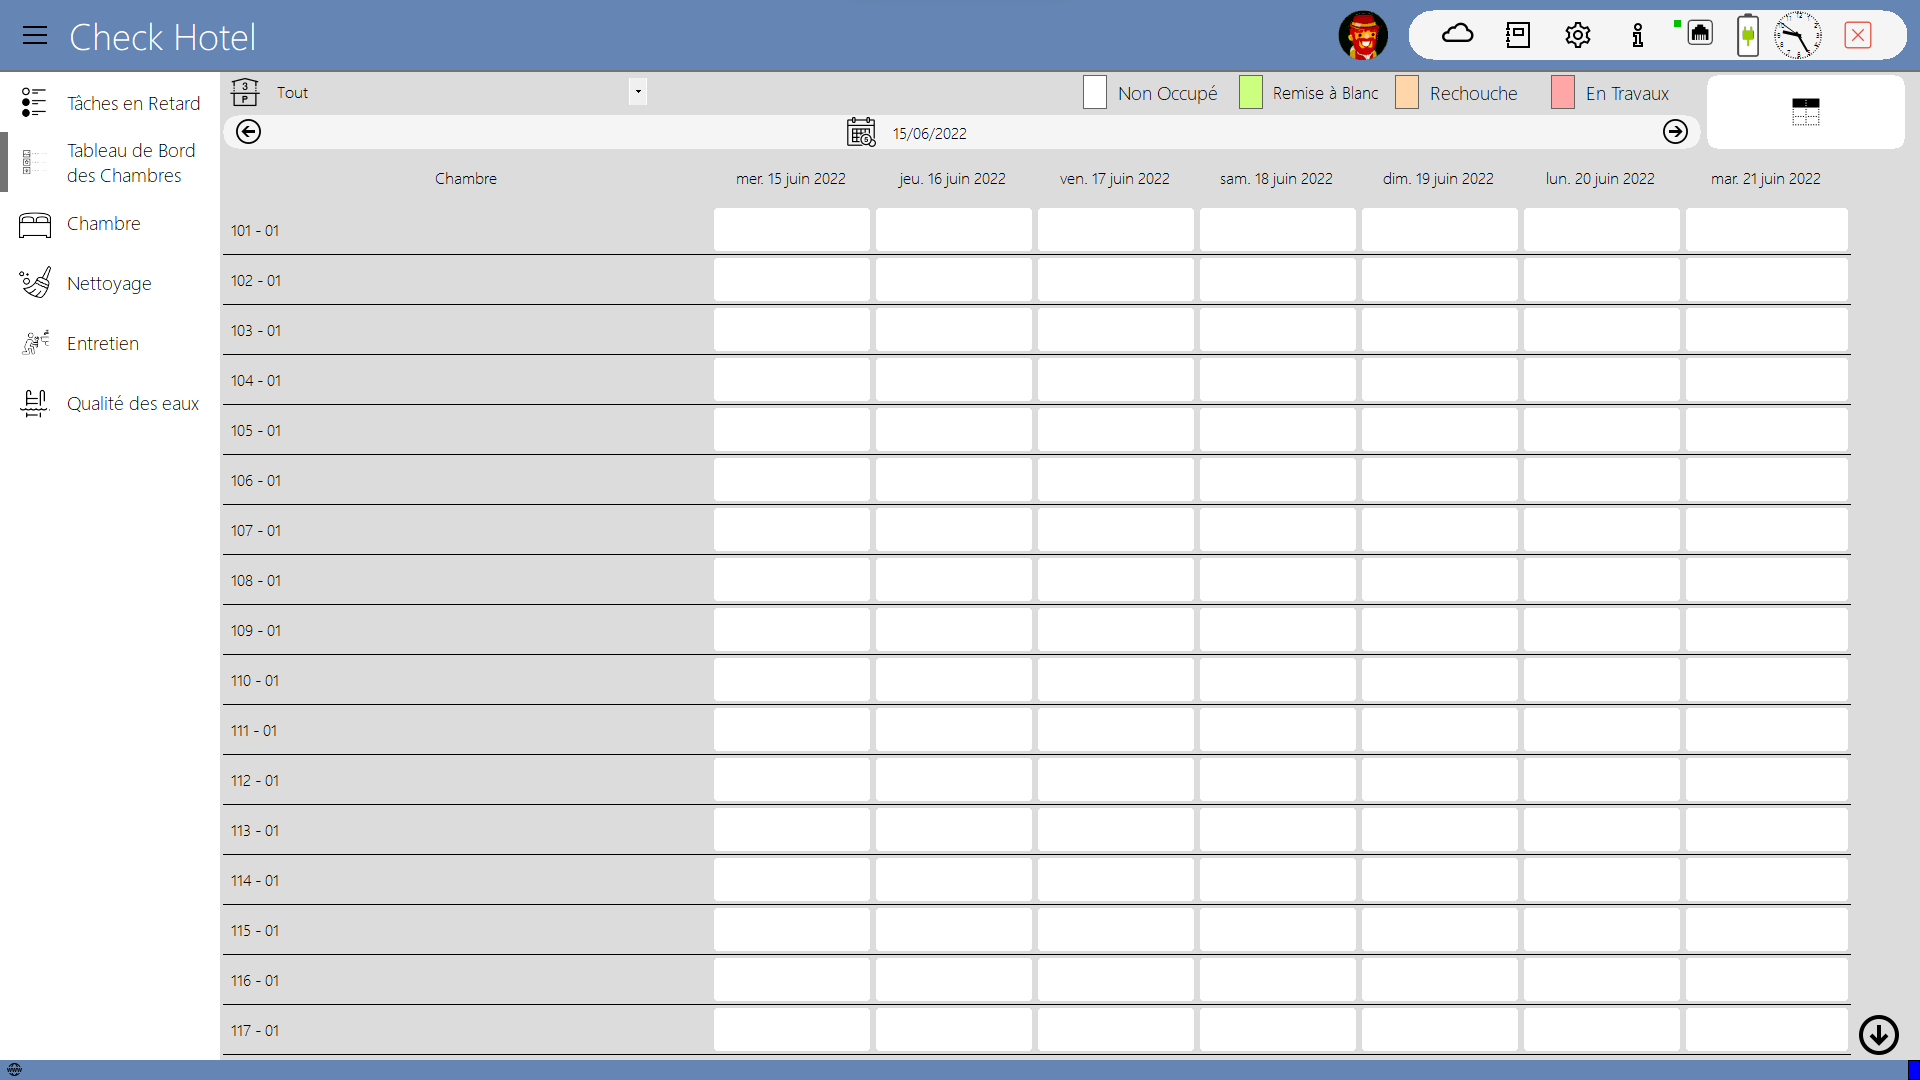
Task: Select room row 101 - 01
Action: point(1036,230)
